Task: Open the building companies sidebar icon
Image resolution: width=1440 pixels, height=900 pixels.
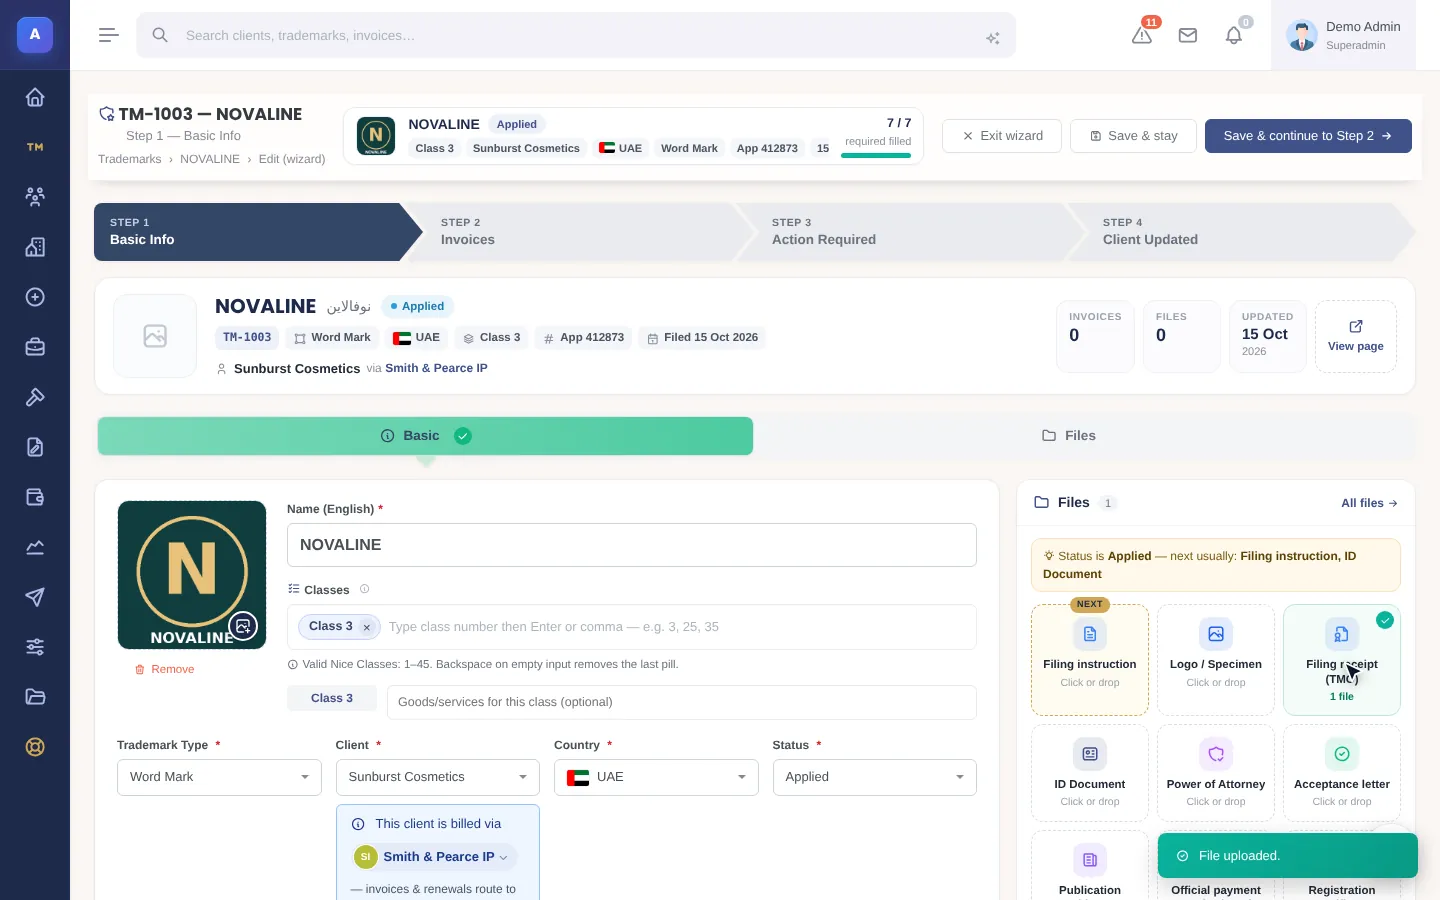Action: pyautogui.click(x=35, y=247)
